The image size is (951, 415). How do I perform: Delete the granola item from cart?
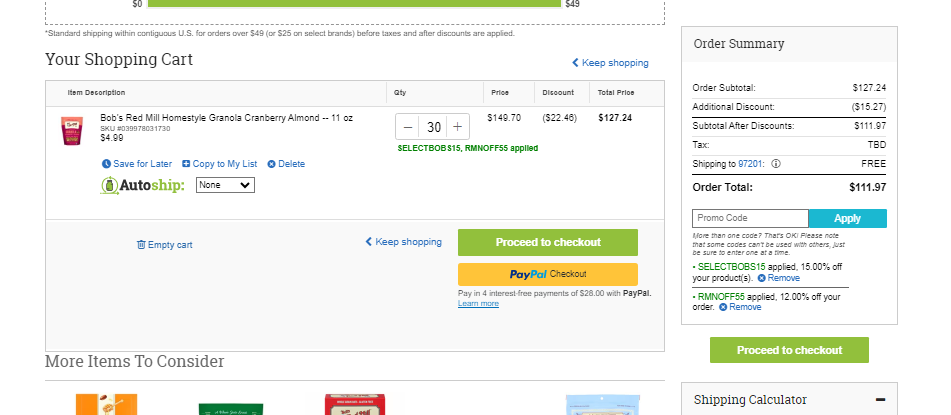[x=286, y=164]
